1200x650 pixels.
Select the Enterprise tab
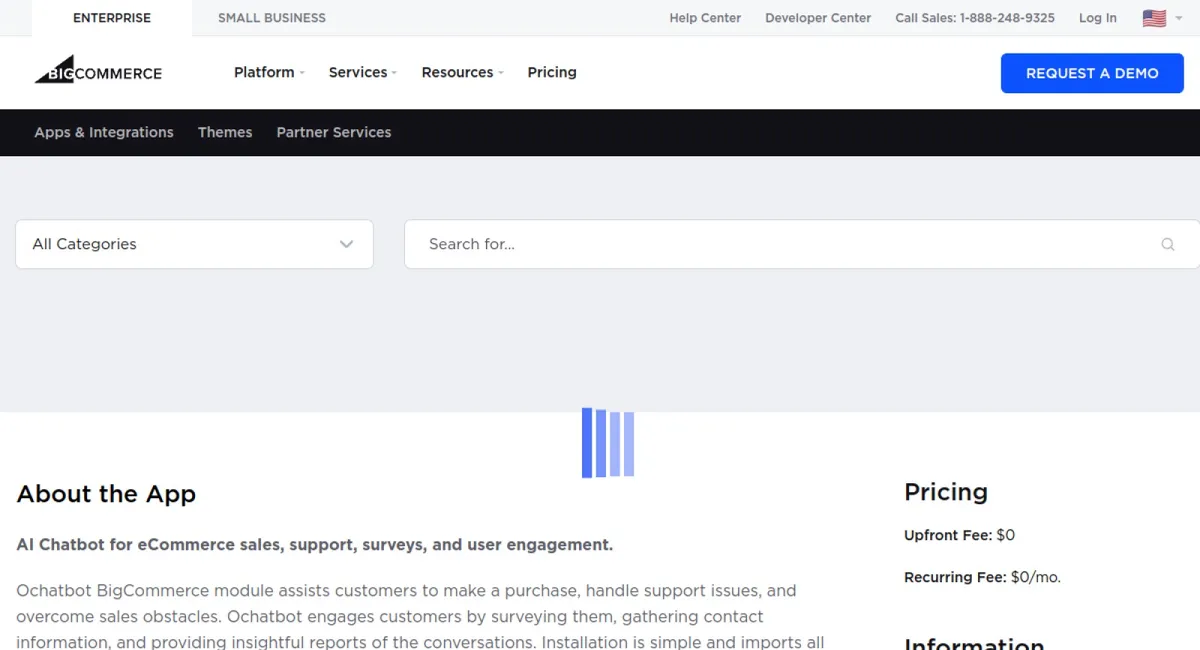(x=111, y=17)
